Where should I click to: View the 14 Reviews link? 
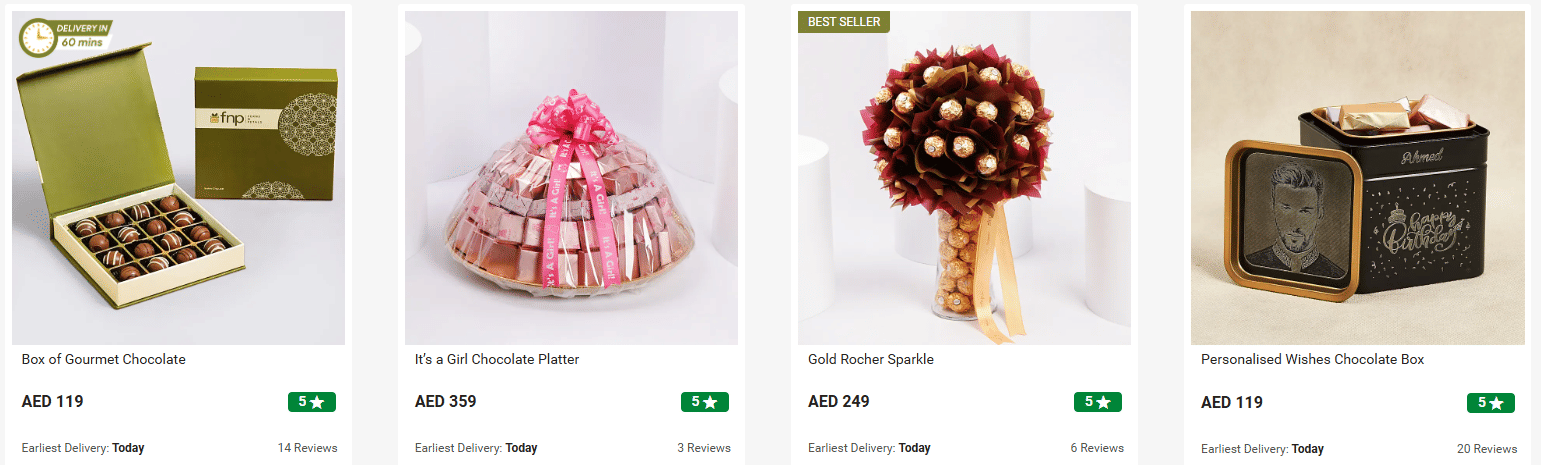308,448
